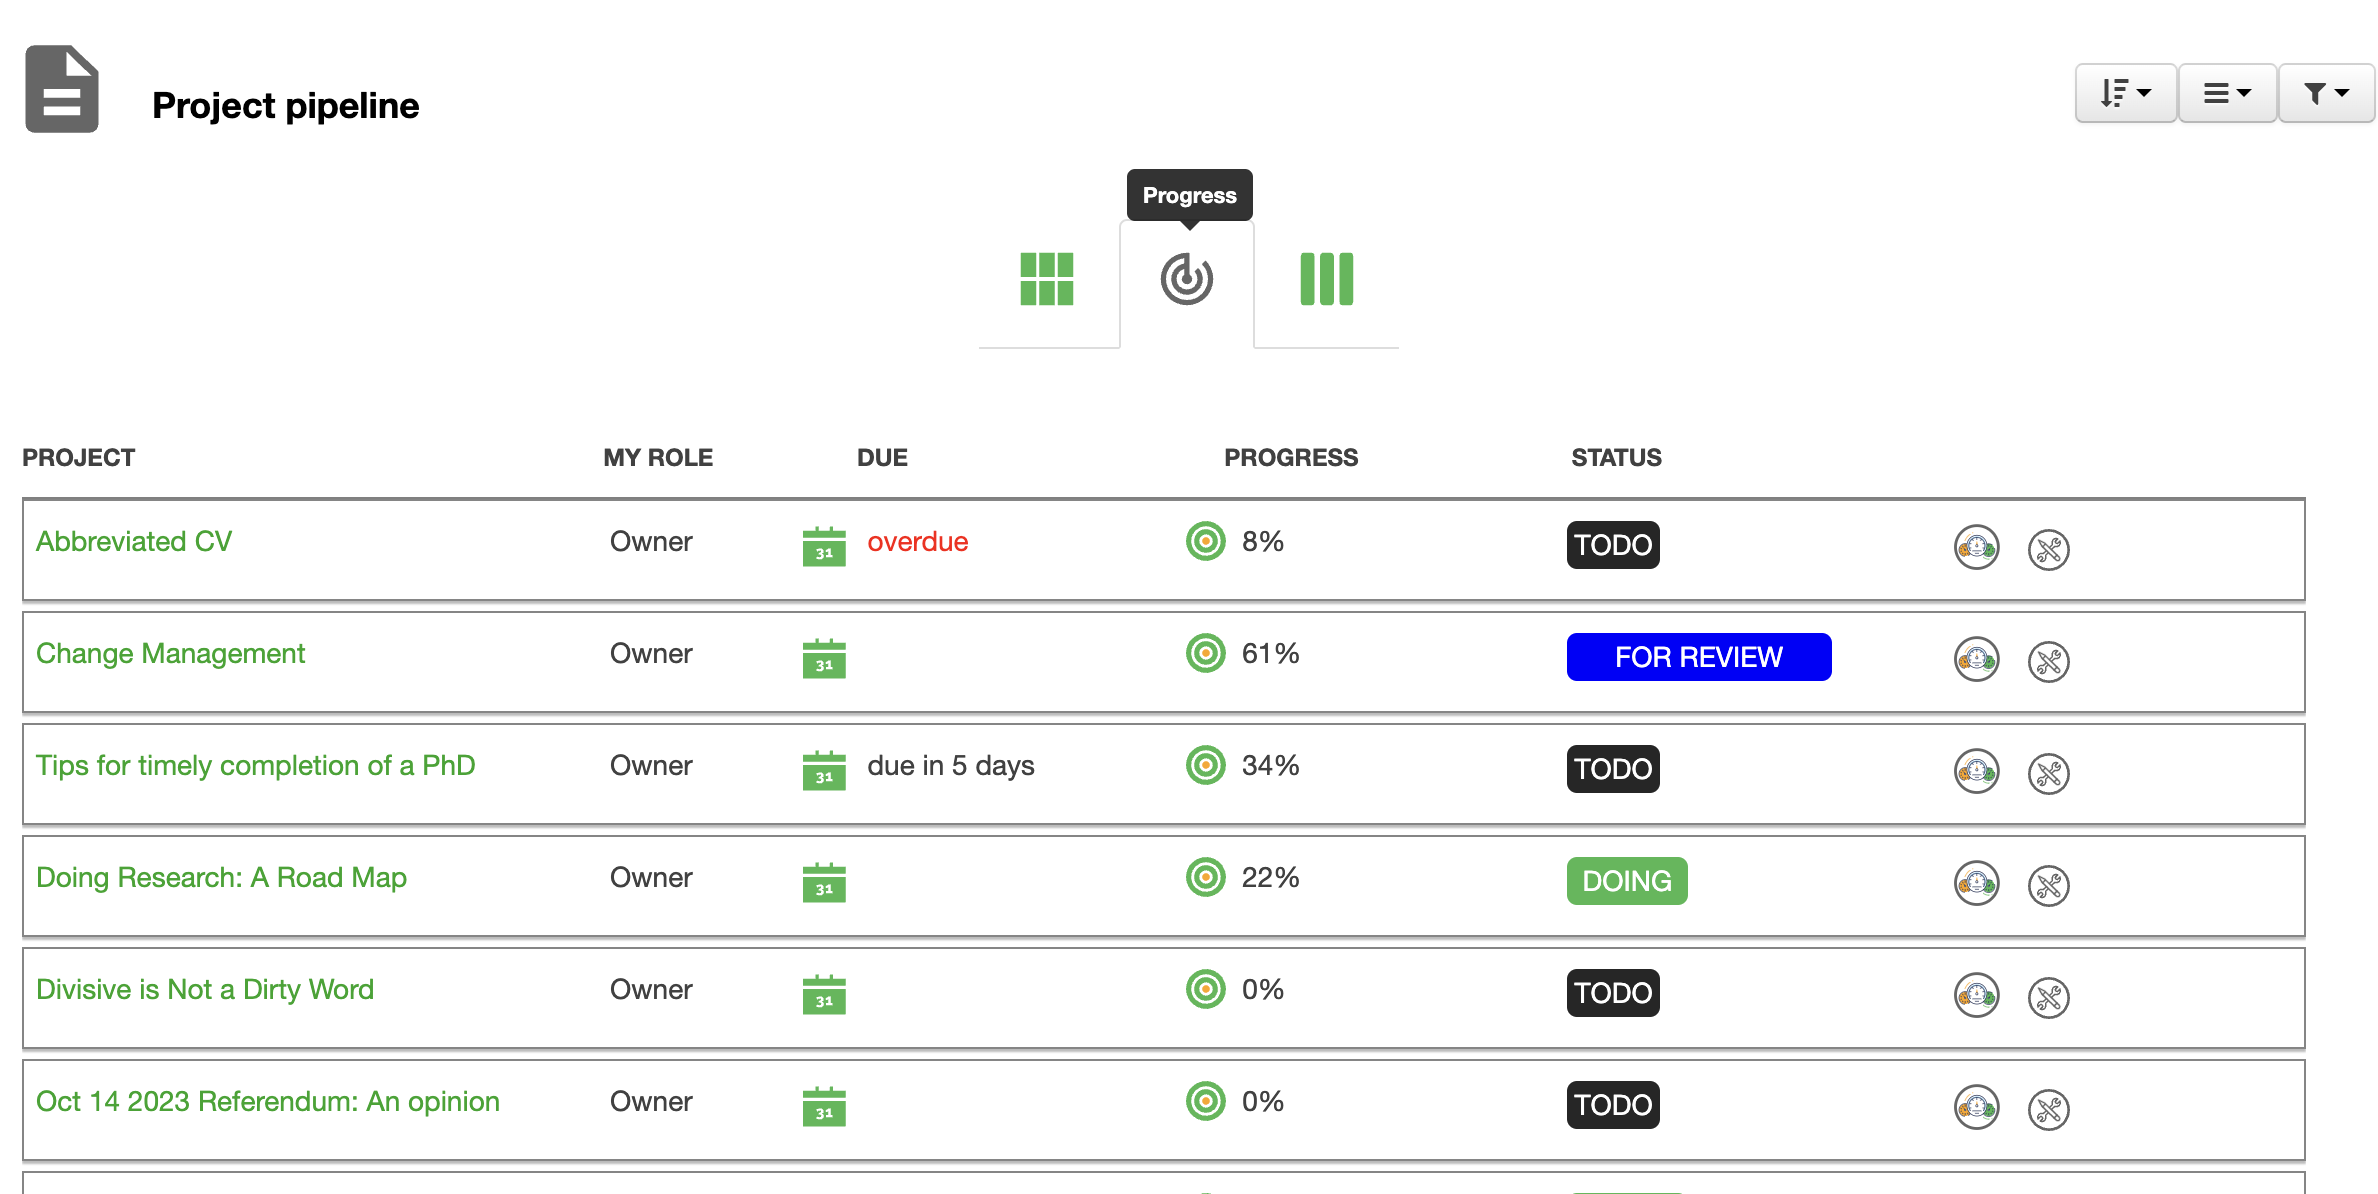Open team dashboard icon for Divisive row
Viewport: 2378px width, 1194px height.
1977,995
